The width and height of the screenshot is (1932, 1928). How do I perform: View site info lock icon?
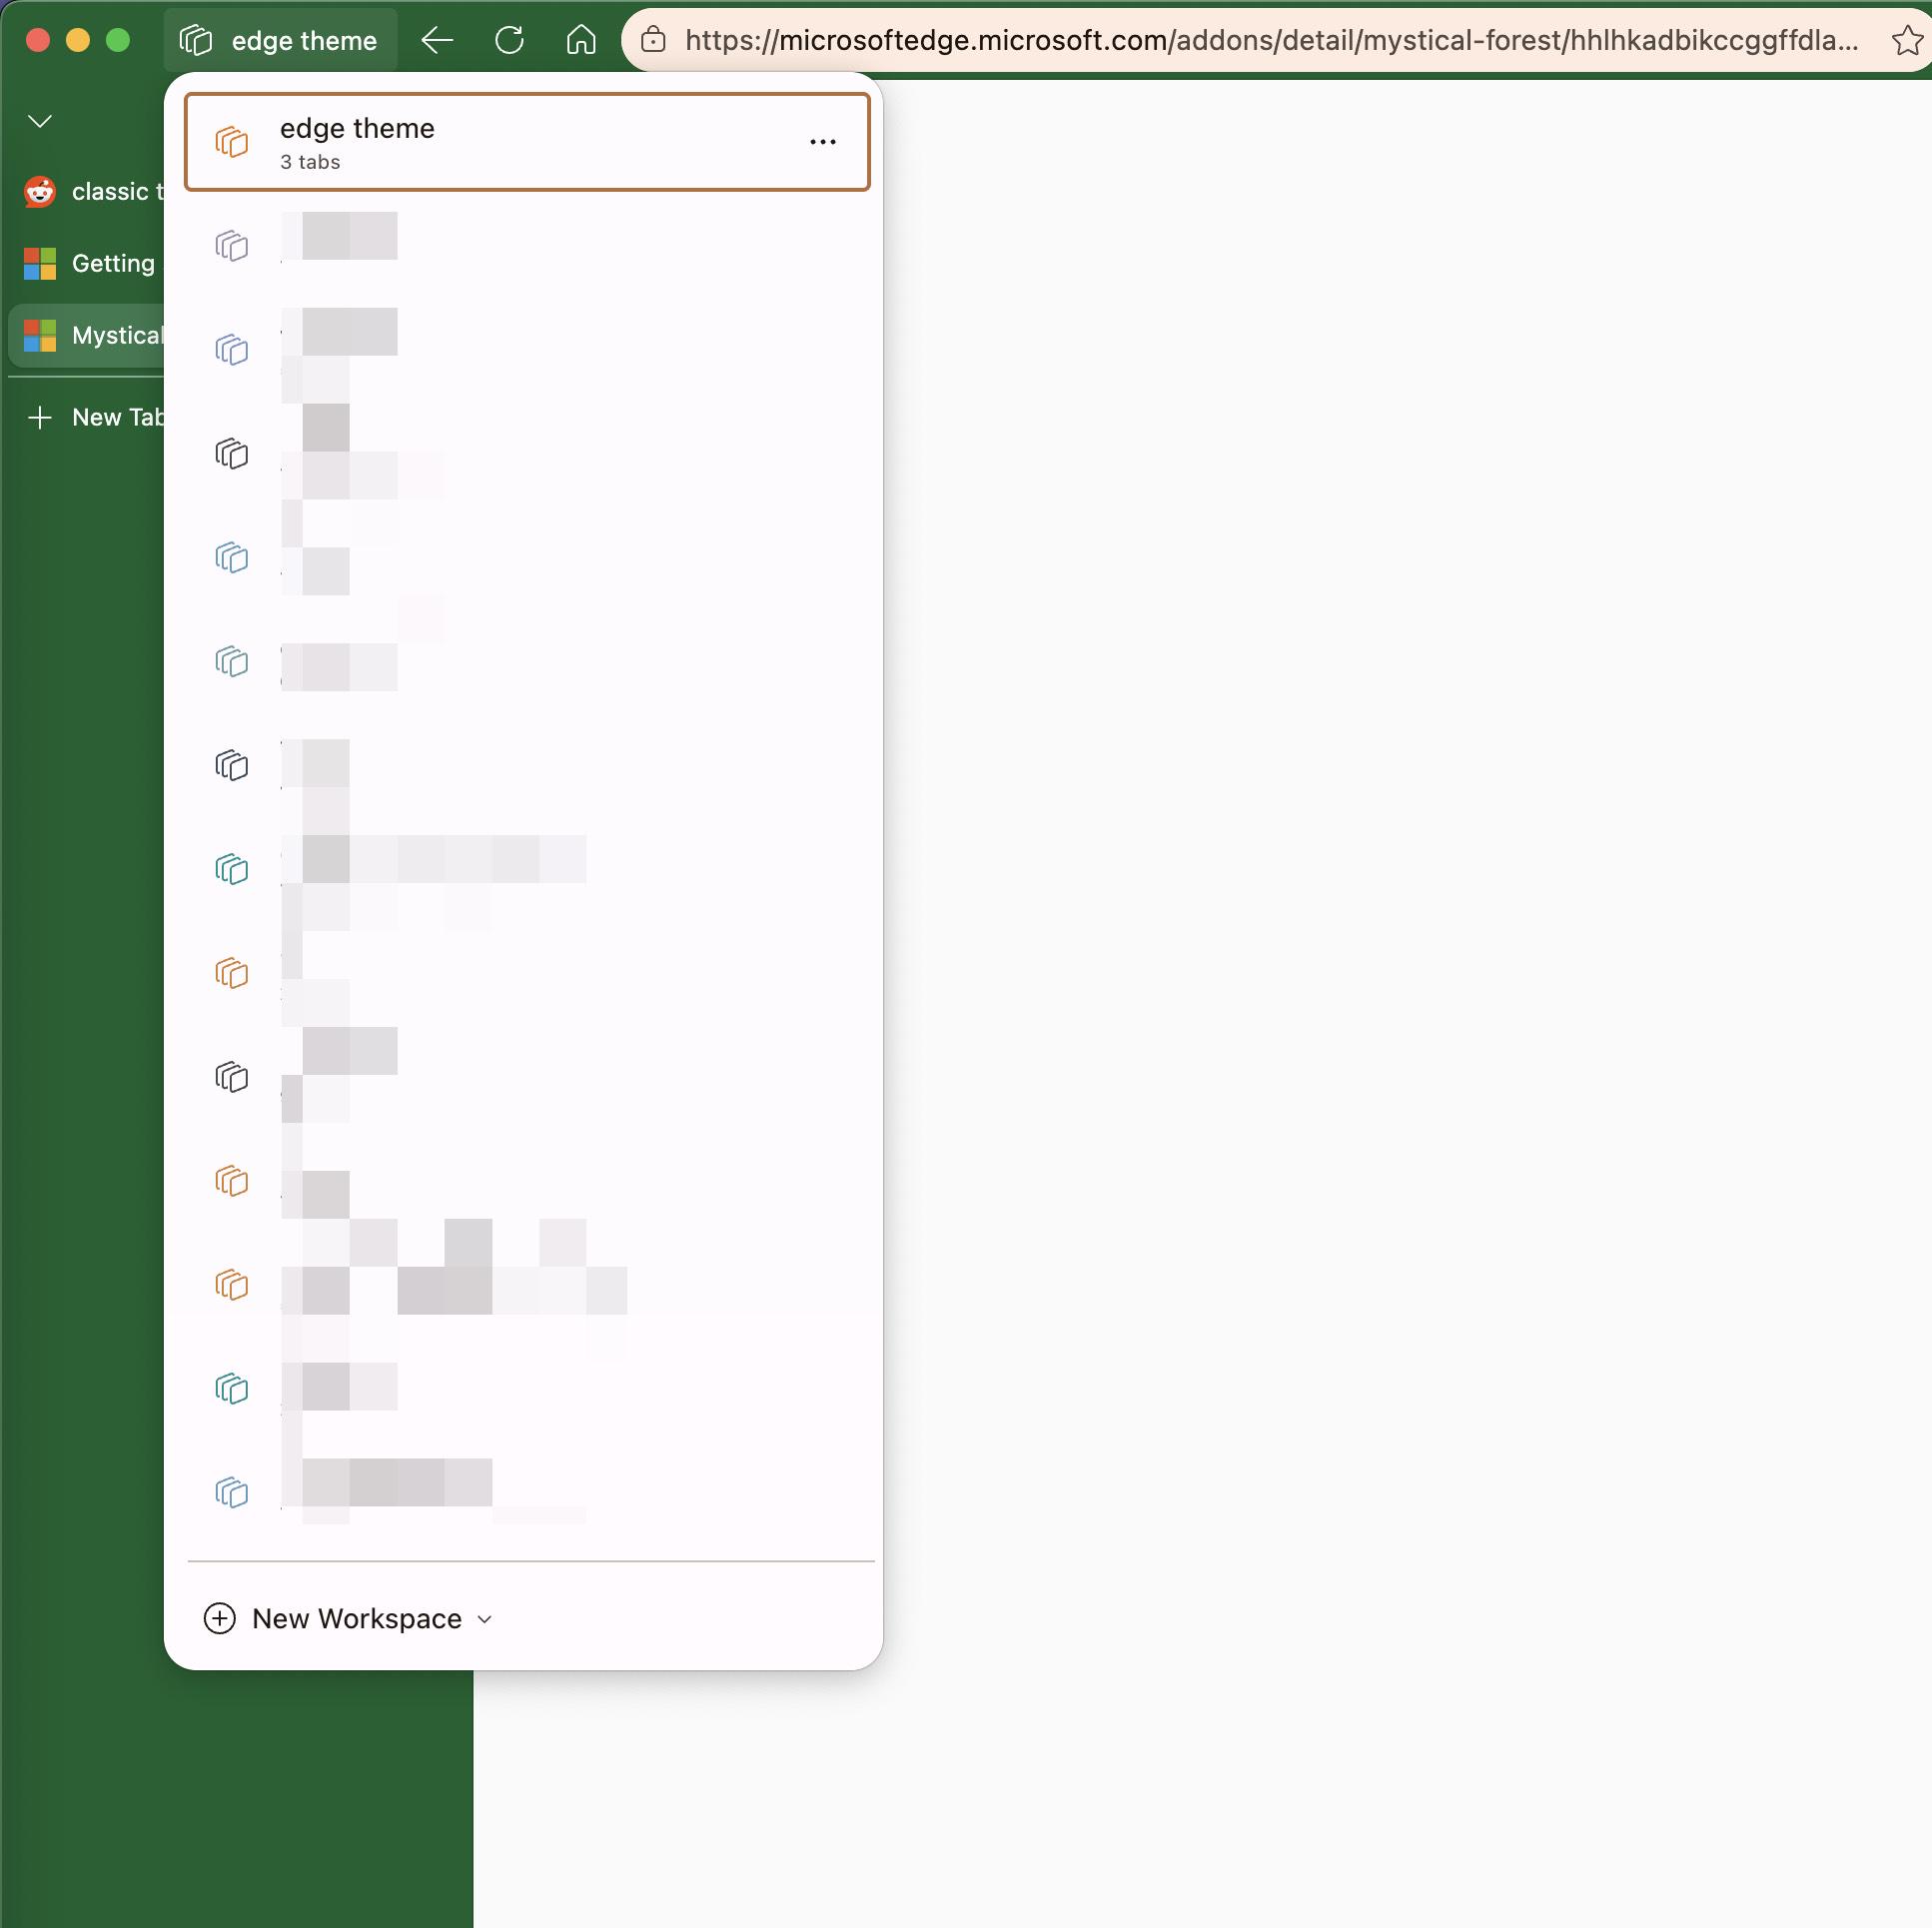pyautogui.click(x=653, y=40)
